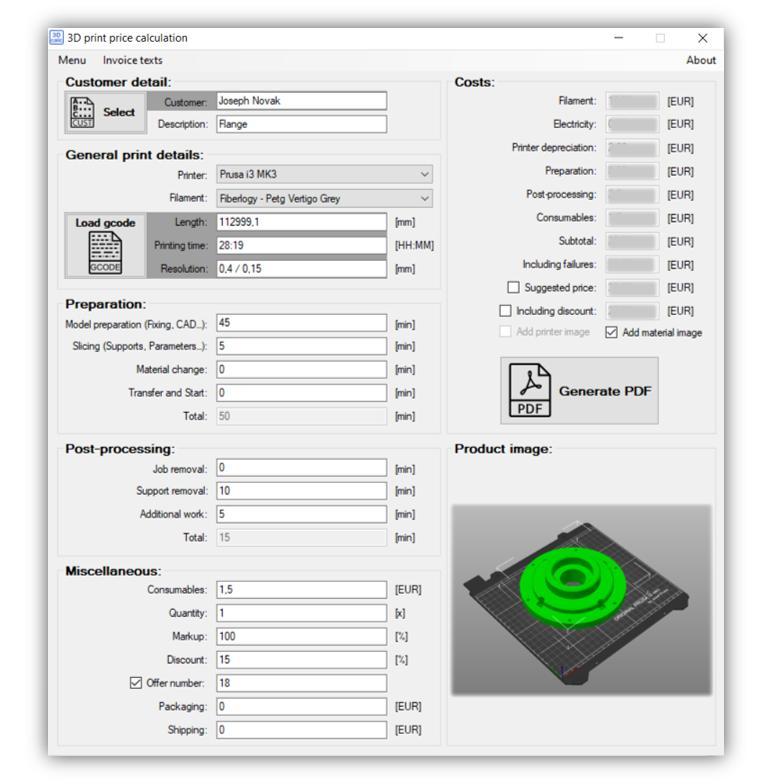
Task: Click the Additional work field
Action: pyautogui.click(x=302, y=514)
